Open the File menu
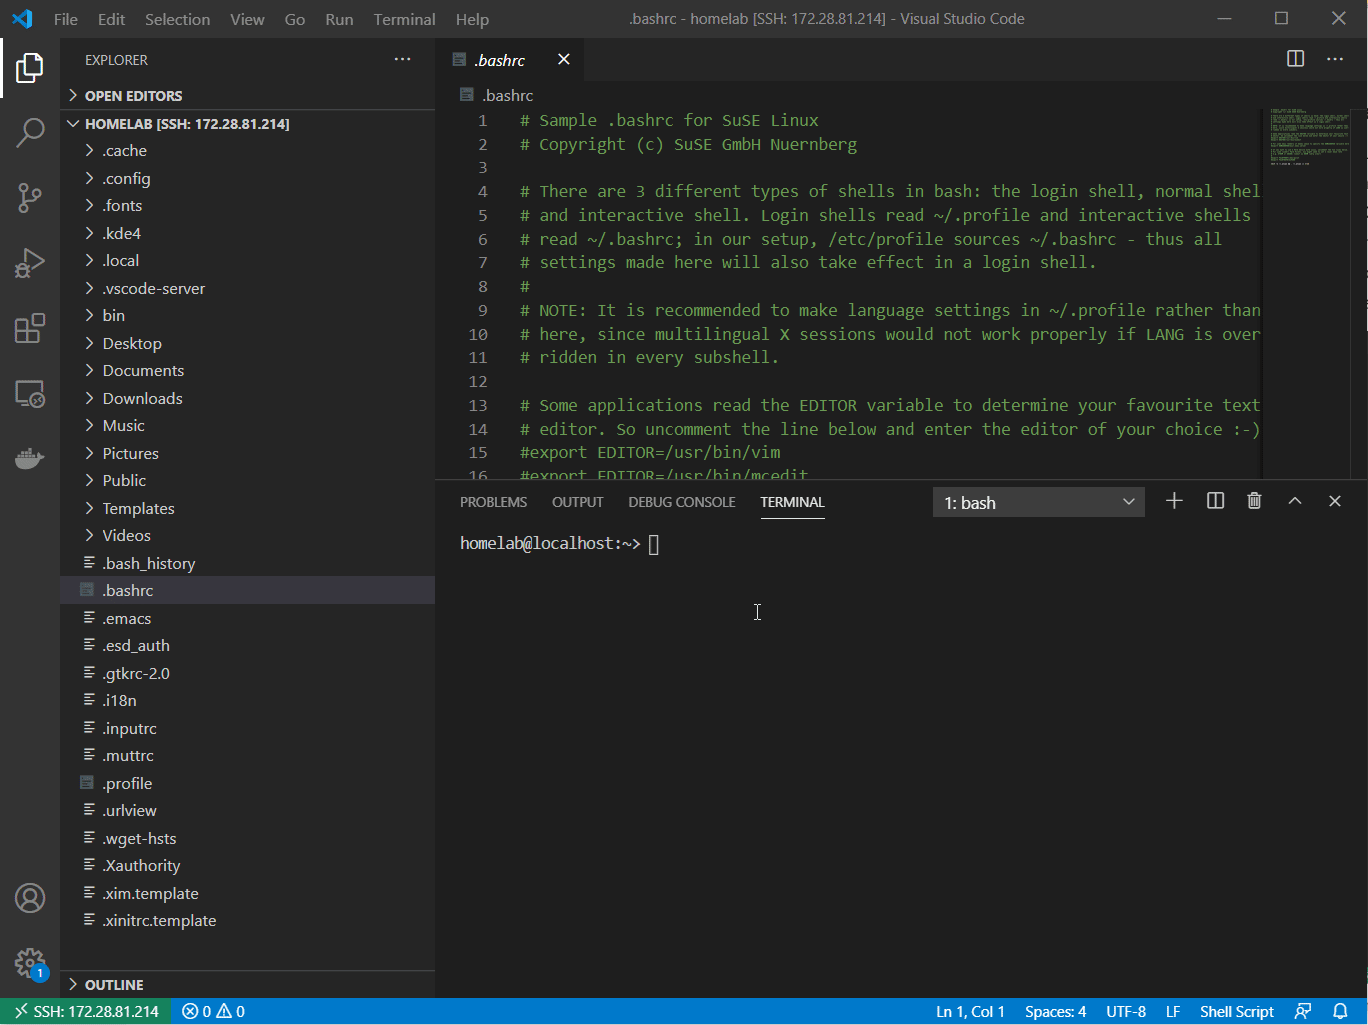This screenshot has width=1368, height=1025. (65, 19)
